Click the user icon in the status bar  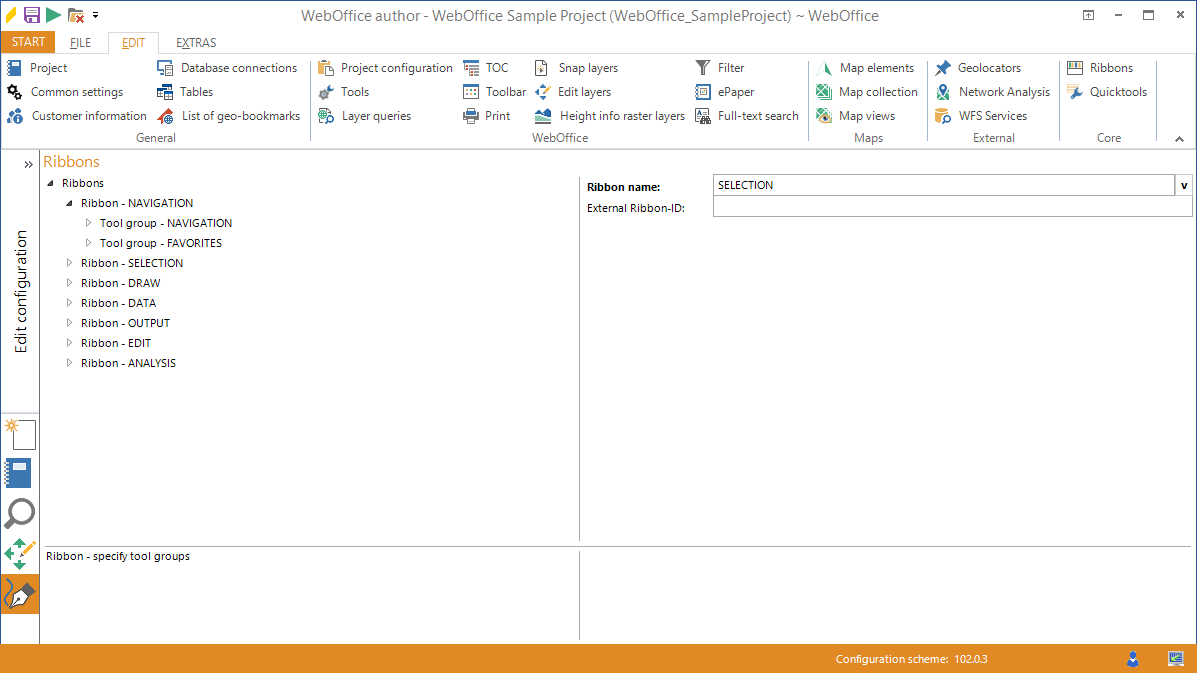[1132, 659]
